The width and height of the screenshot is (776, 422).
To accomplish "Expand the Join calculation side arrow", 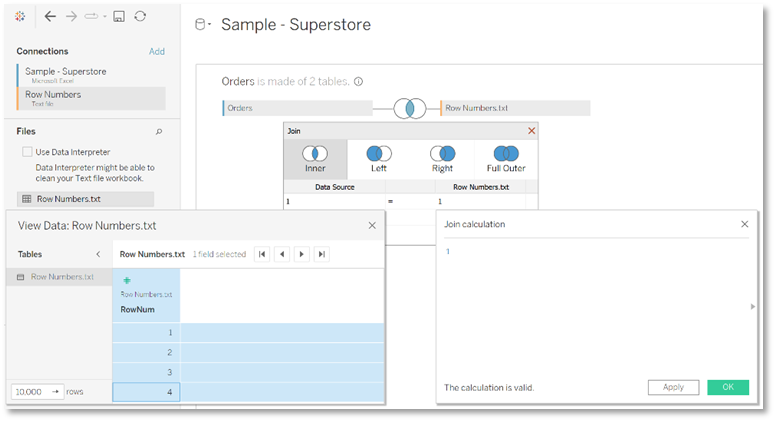I will (x=752, y=306).
